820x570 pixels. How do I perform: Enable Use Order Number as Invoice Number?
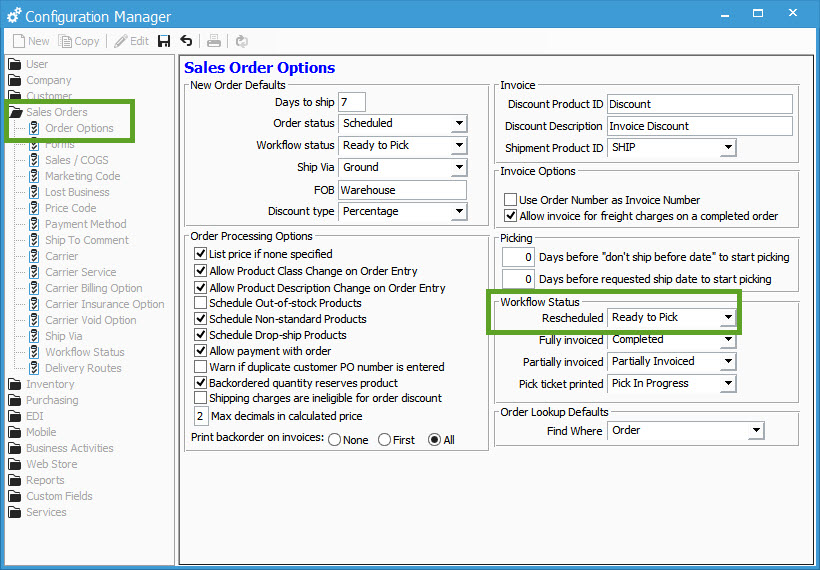pyautogui.click(x=510, y=200)
